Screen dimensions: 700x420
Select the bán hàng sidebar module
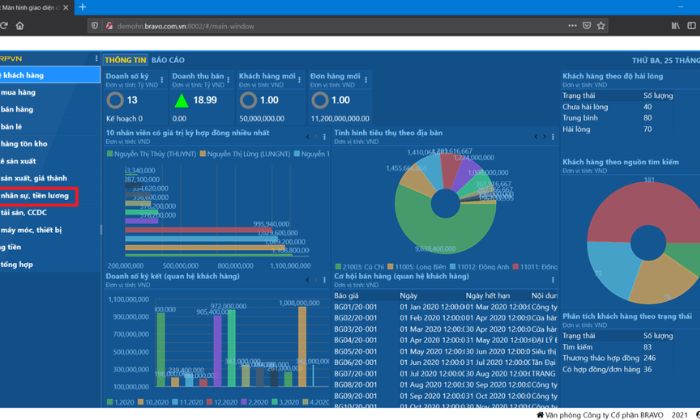click(50, 109)
